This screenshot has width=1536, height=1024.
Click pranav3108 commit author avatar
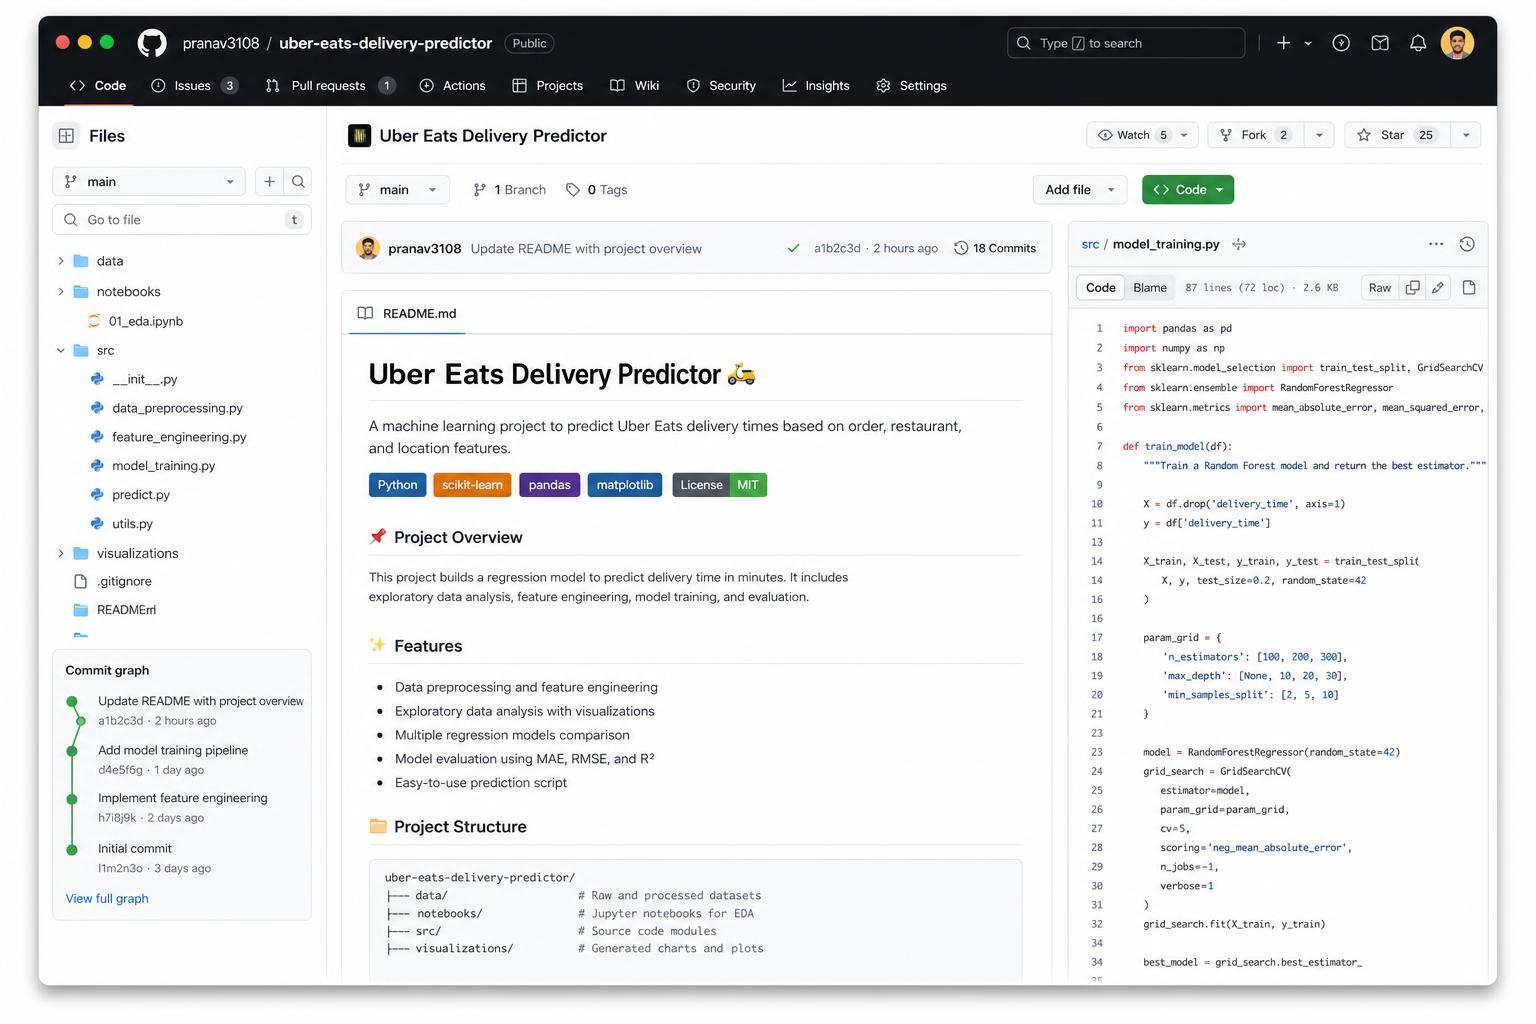(x=369, y=248)
